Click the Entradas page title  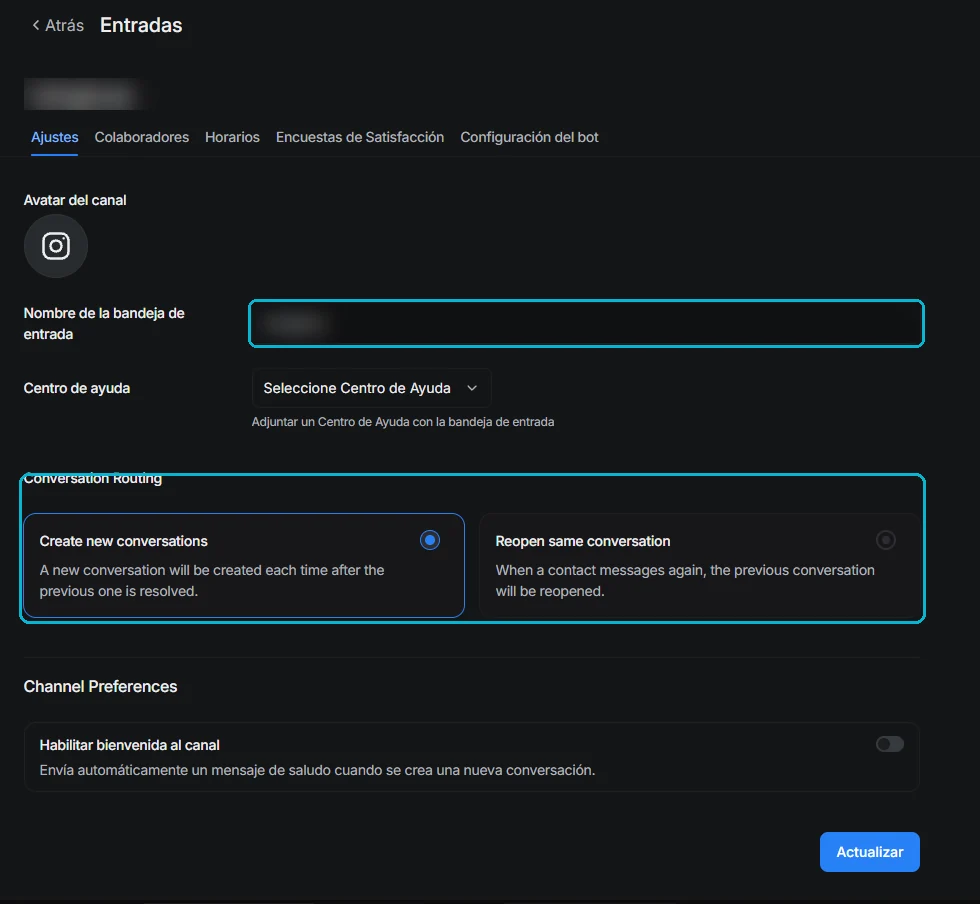pos(141,25)
